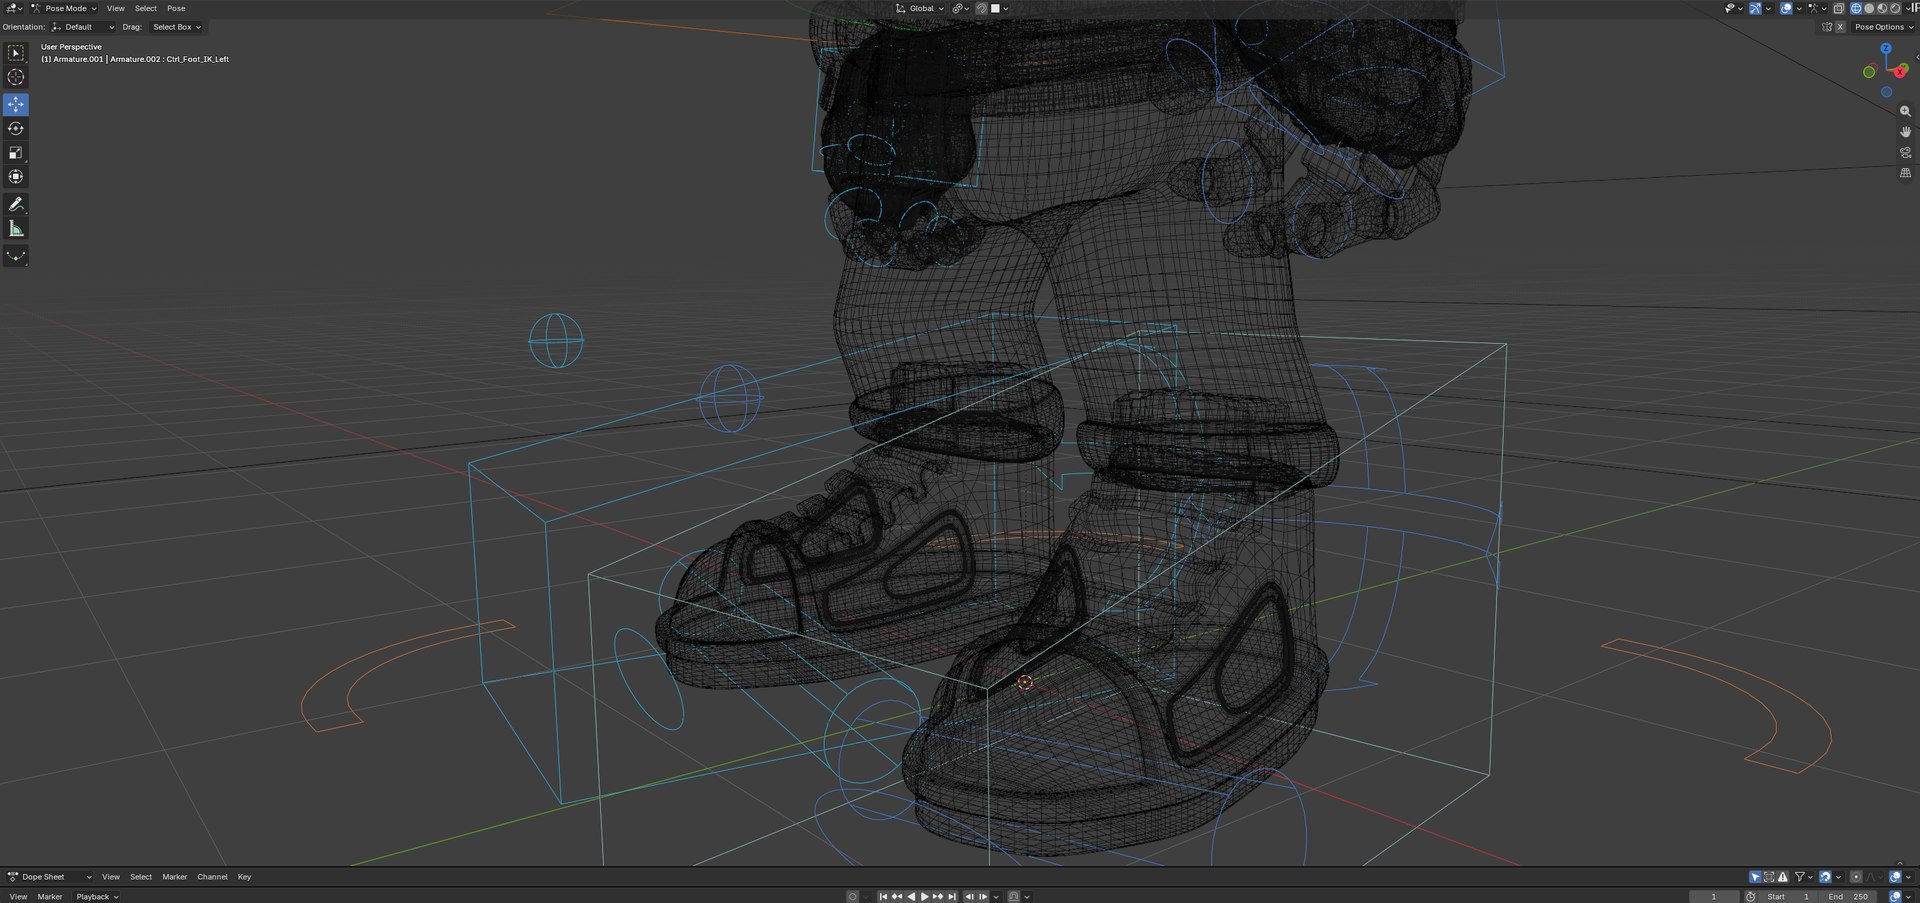Image resolution: width=1920 pixels, height=903 pixels.
Task: Click the pan view hand icon
Action: pyautogui.click(x=1905, y=132)
